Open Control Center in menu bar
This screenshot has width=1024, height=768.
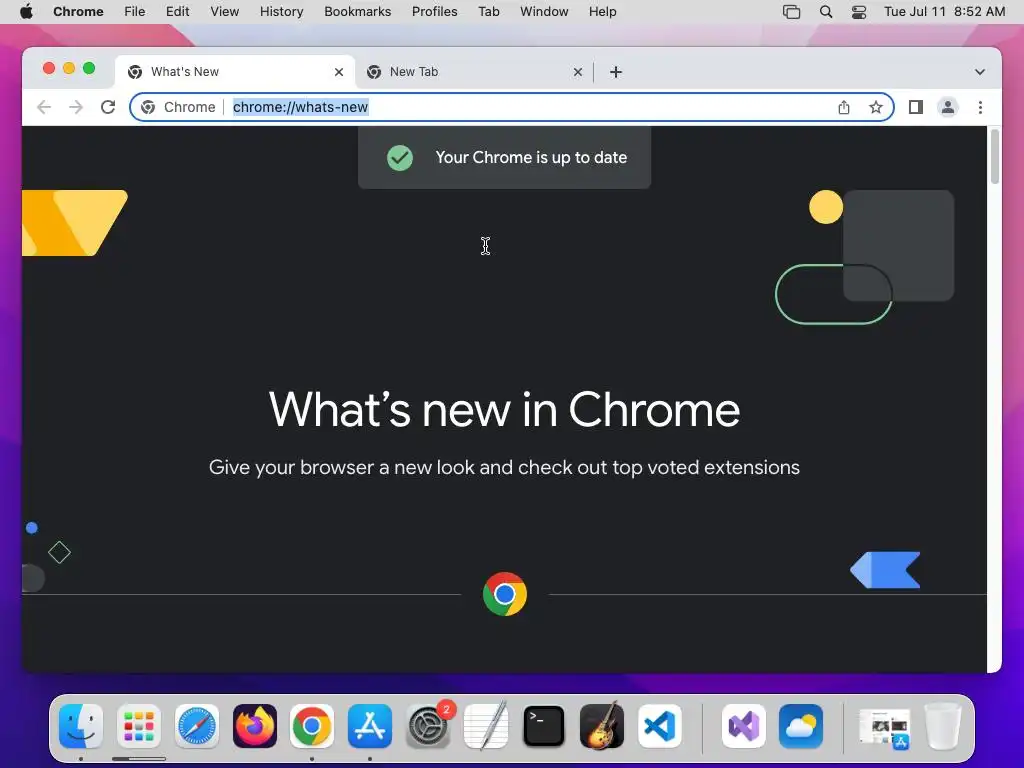tap(859, 12)
